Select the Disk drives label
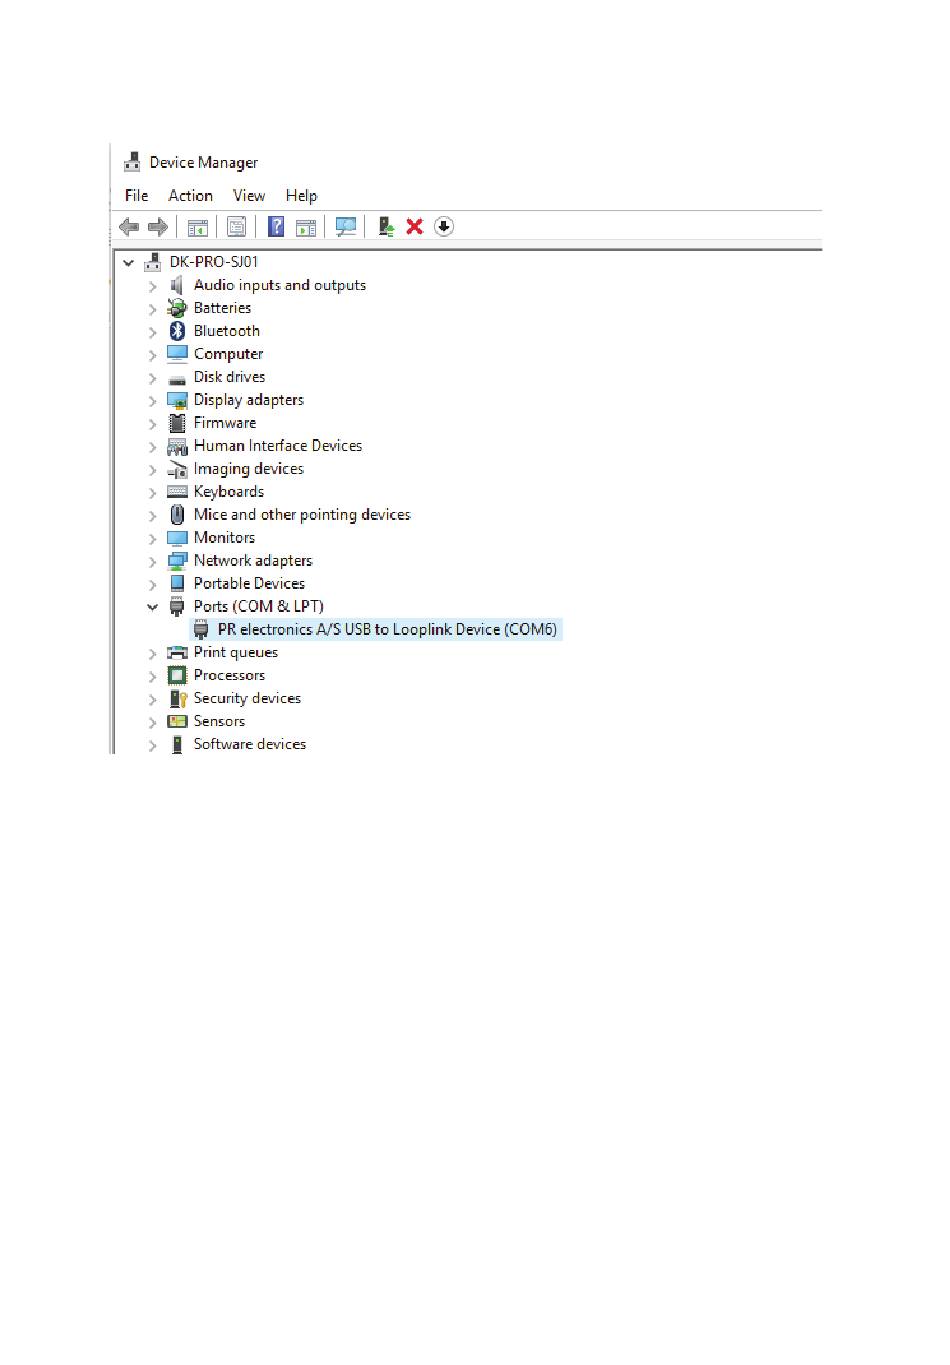Screen dimensions: 950x1365 229,377
